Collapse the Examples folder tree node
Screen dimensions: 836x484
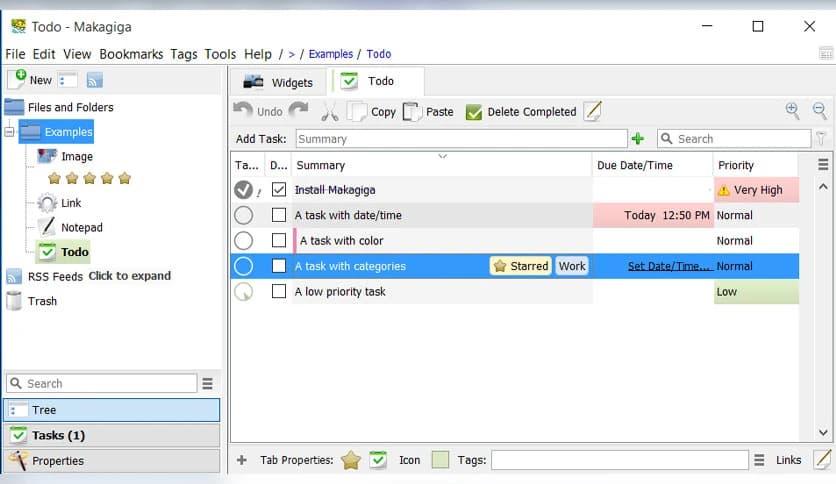pos(9,131)
